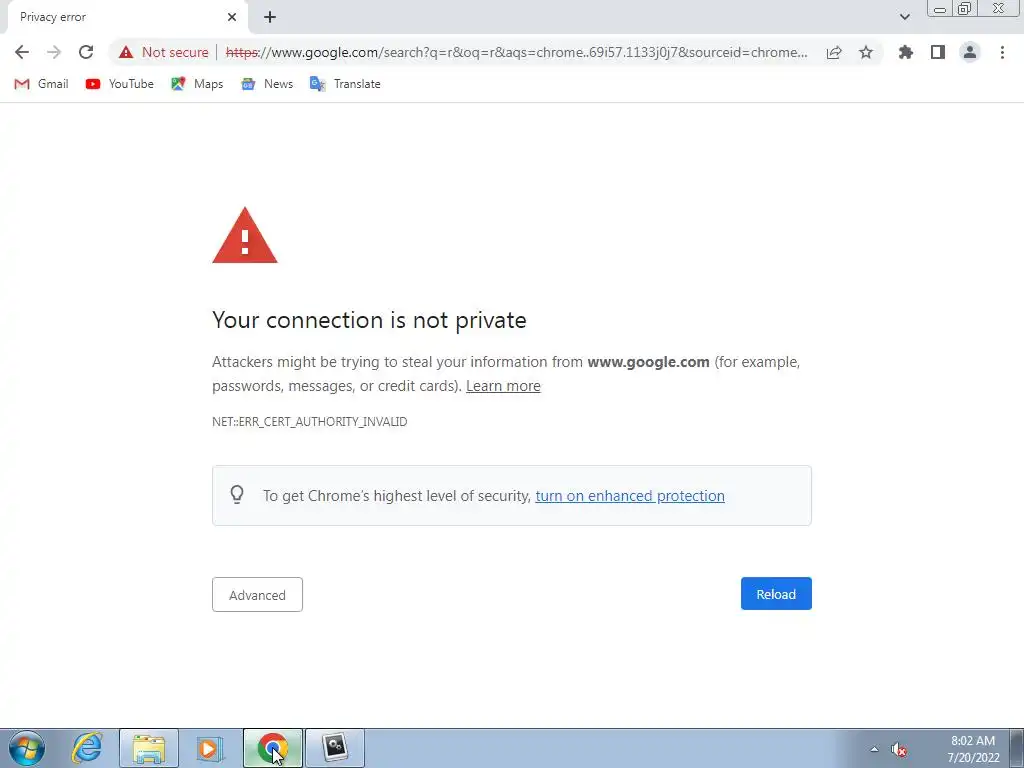Click the Advanced button
Image resolution: width=1024 pixels, height=768 pixels.
point(257,594)
